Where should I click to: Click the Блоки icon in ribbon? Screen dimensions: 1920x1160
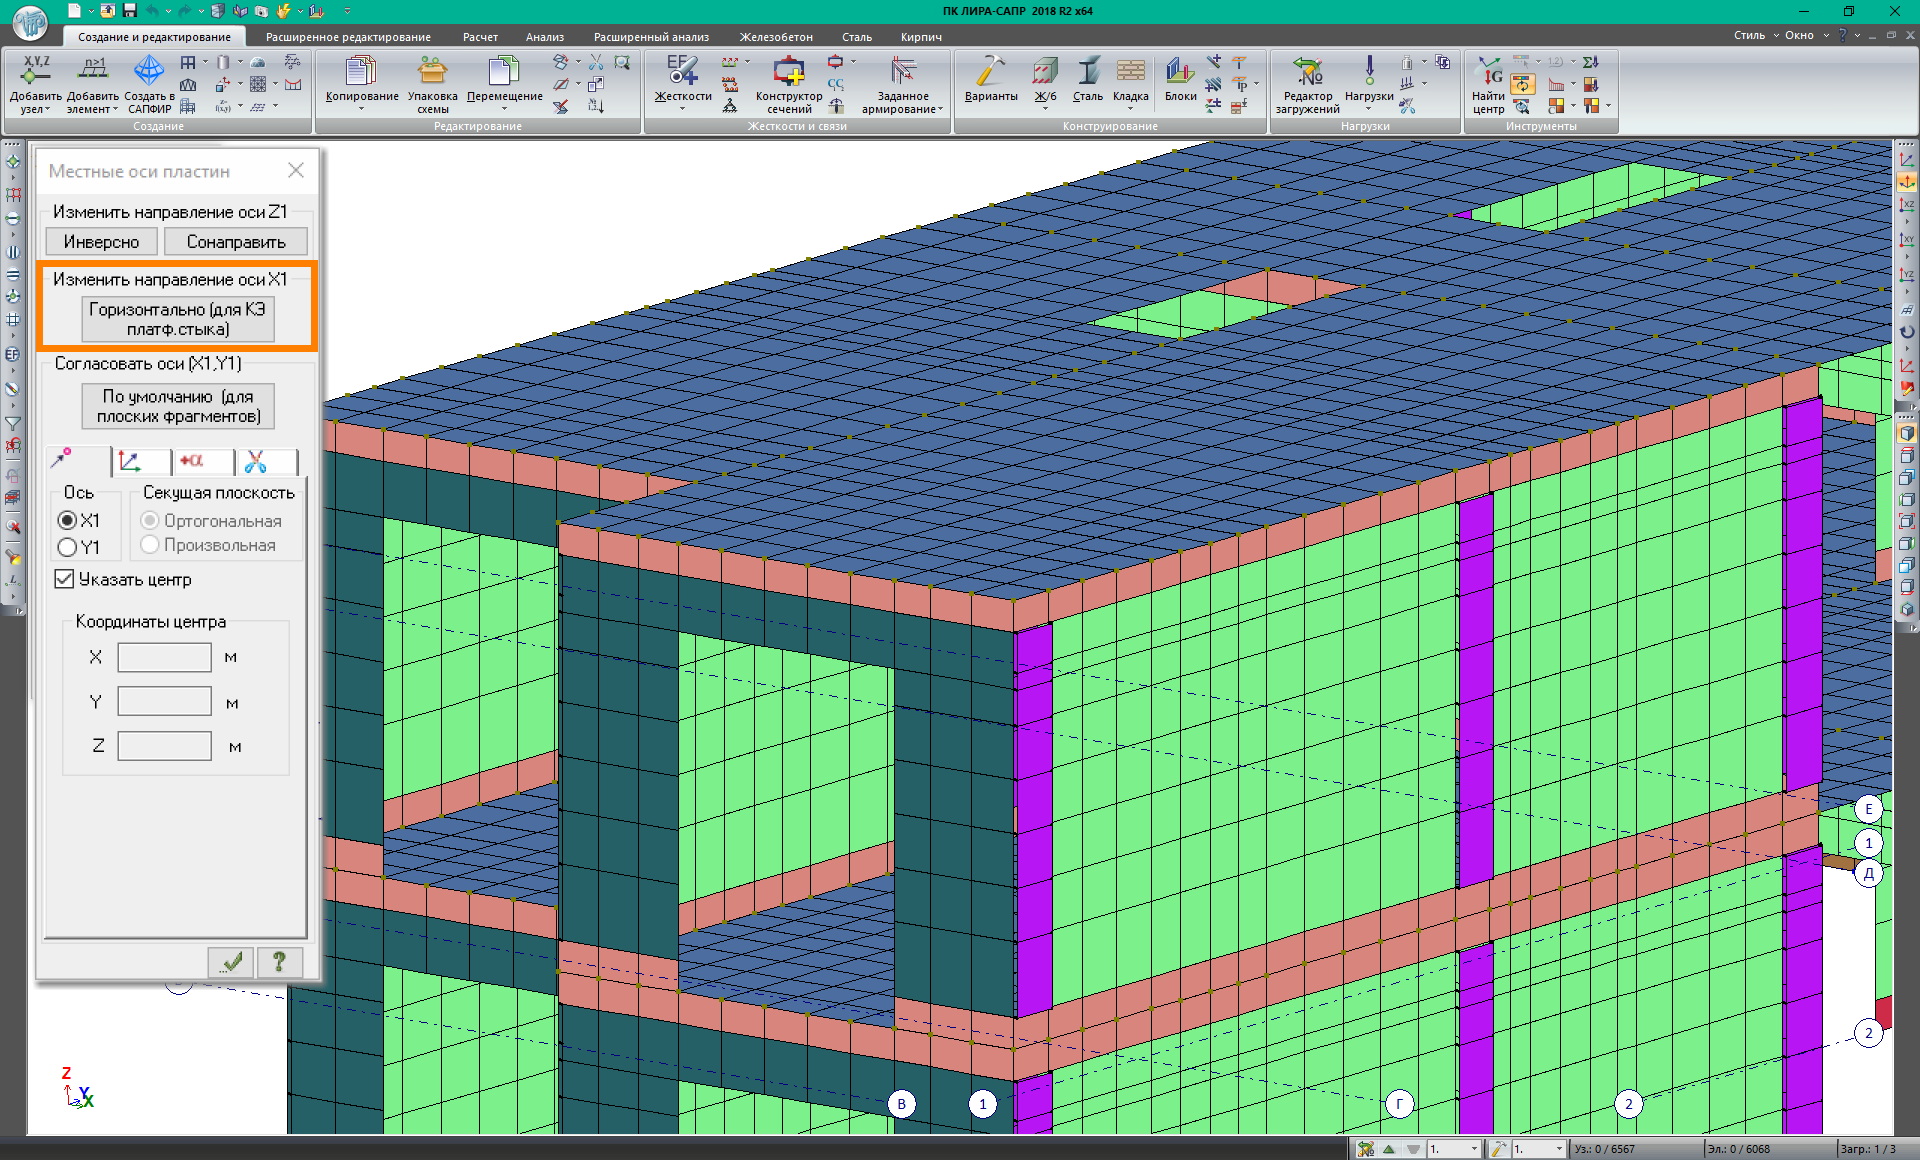pyautogui.click(x=1180, y=72)
